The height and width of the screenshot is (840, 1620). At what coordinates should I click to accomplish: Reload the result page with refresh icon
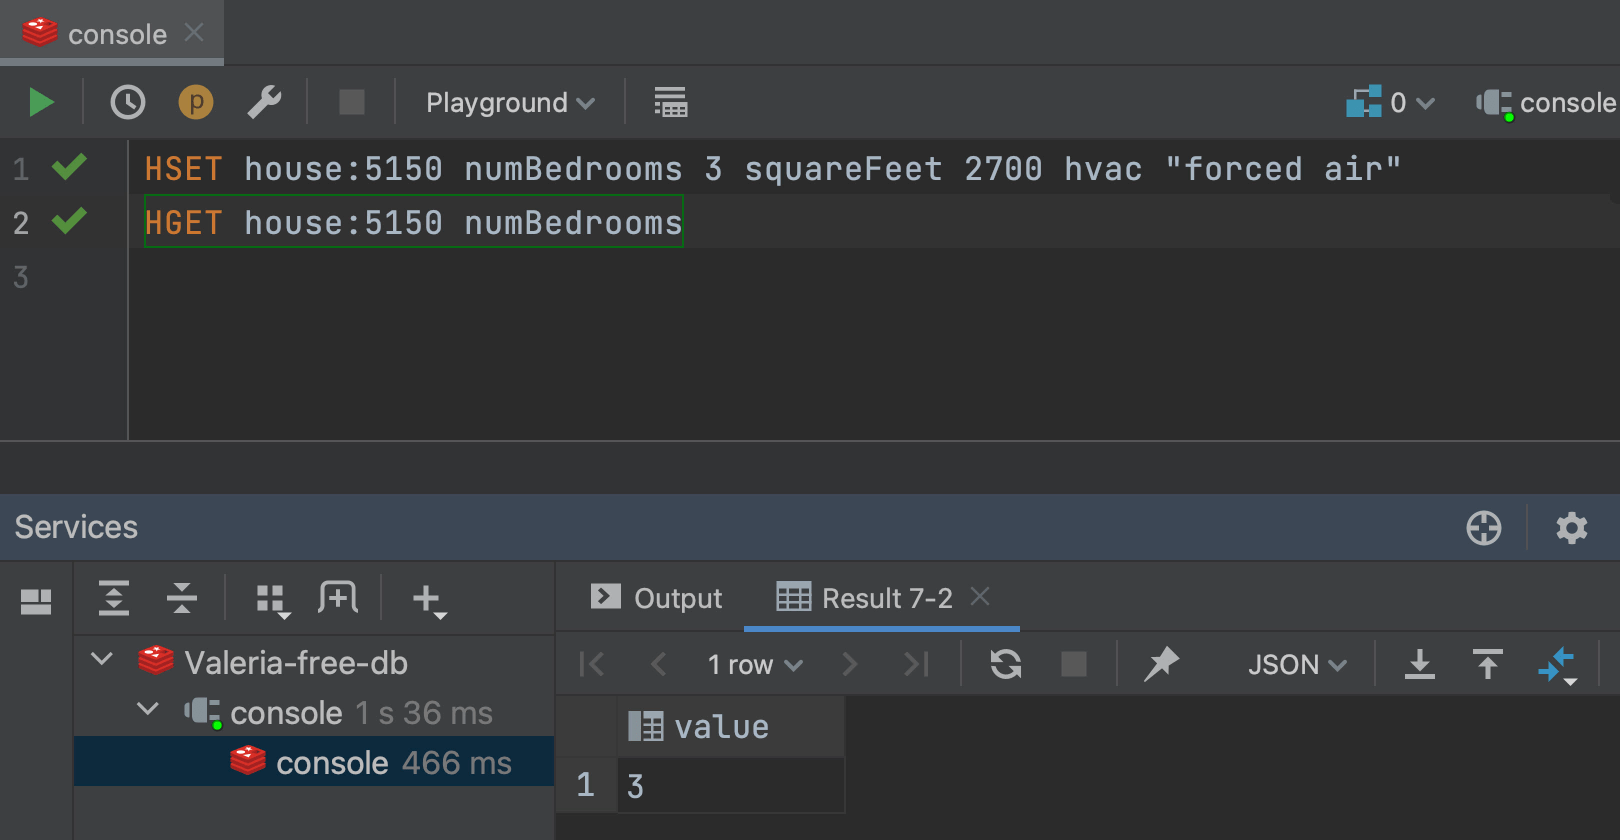point(1006,664)
